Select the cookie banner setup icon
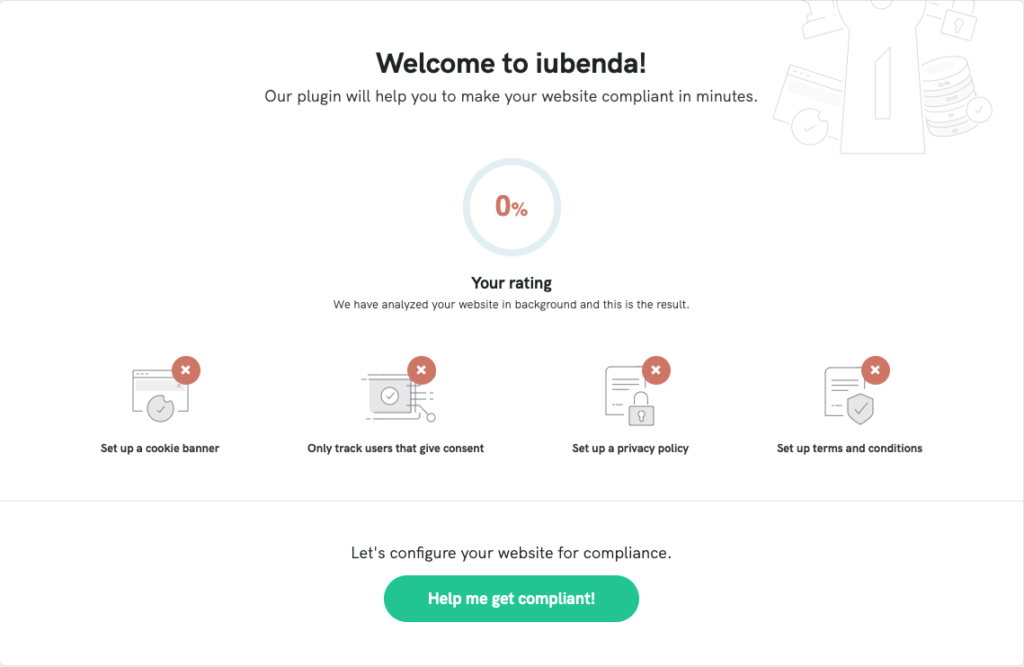Screen dimensions: 1024x667 pyautogui.click(x=158, y=393)
